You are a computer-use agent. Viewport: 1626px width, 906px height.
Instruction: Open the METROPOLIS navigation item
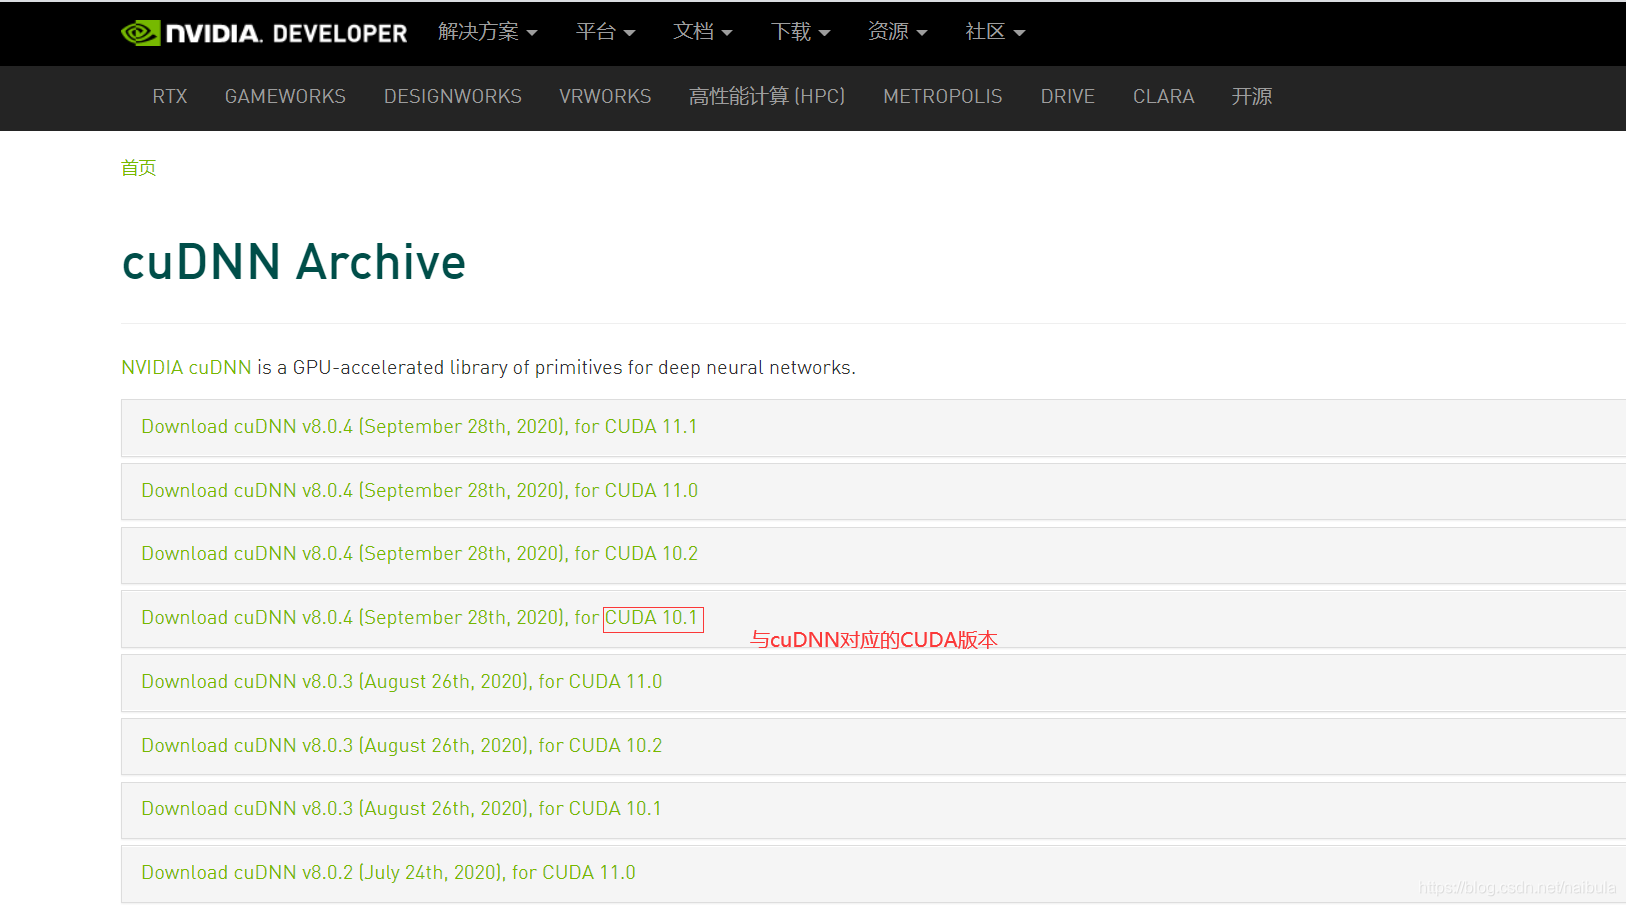pyautogui.click(x=943, y=97)
